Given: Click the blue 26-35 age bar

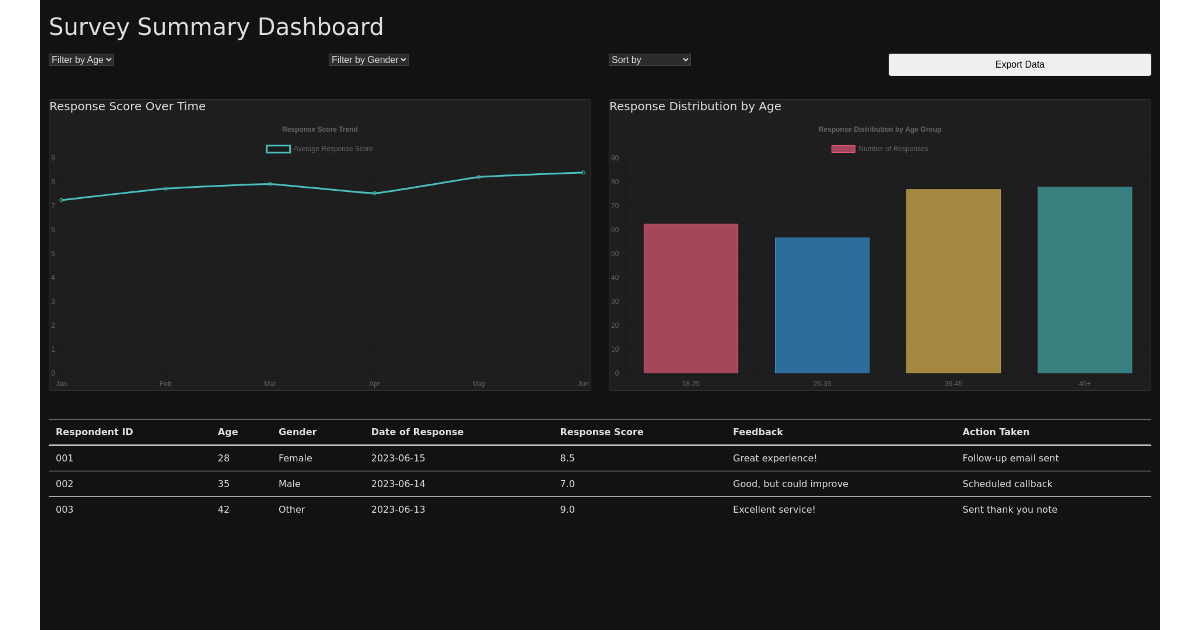Looking at the screenshot, I should pyautogui.click(x=822, y=305).
